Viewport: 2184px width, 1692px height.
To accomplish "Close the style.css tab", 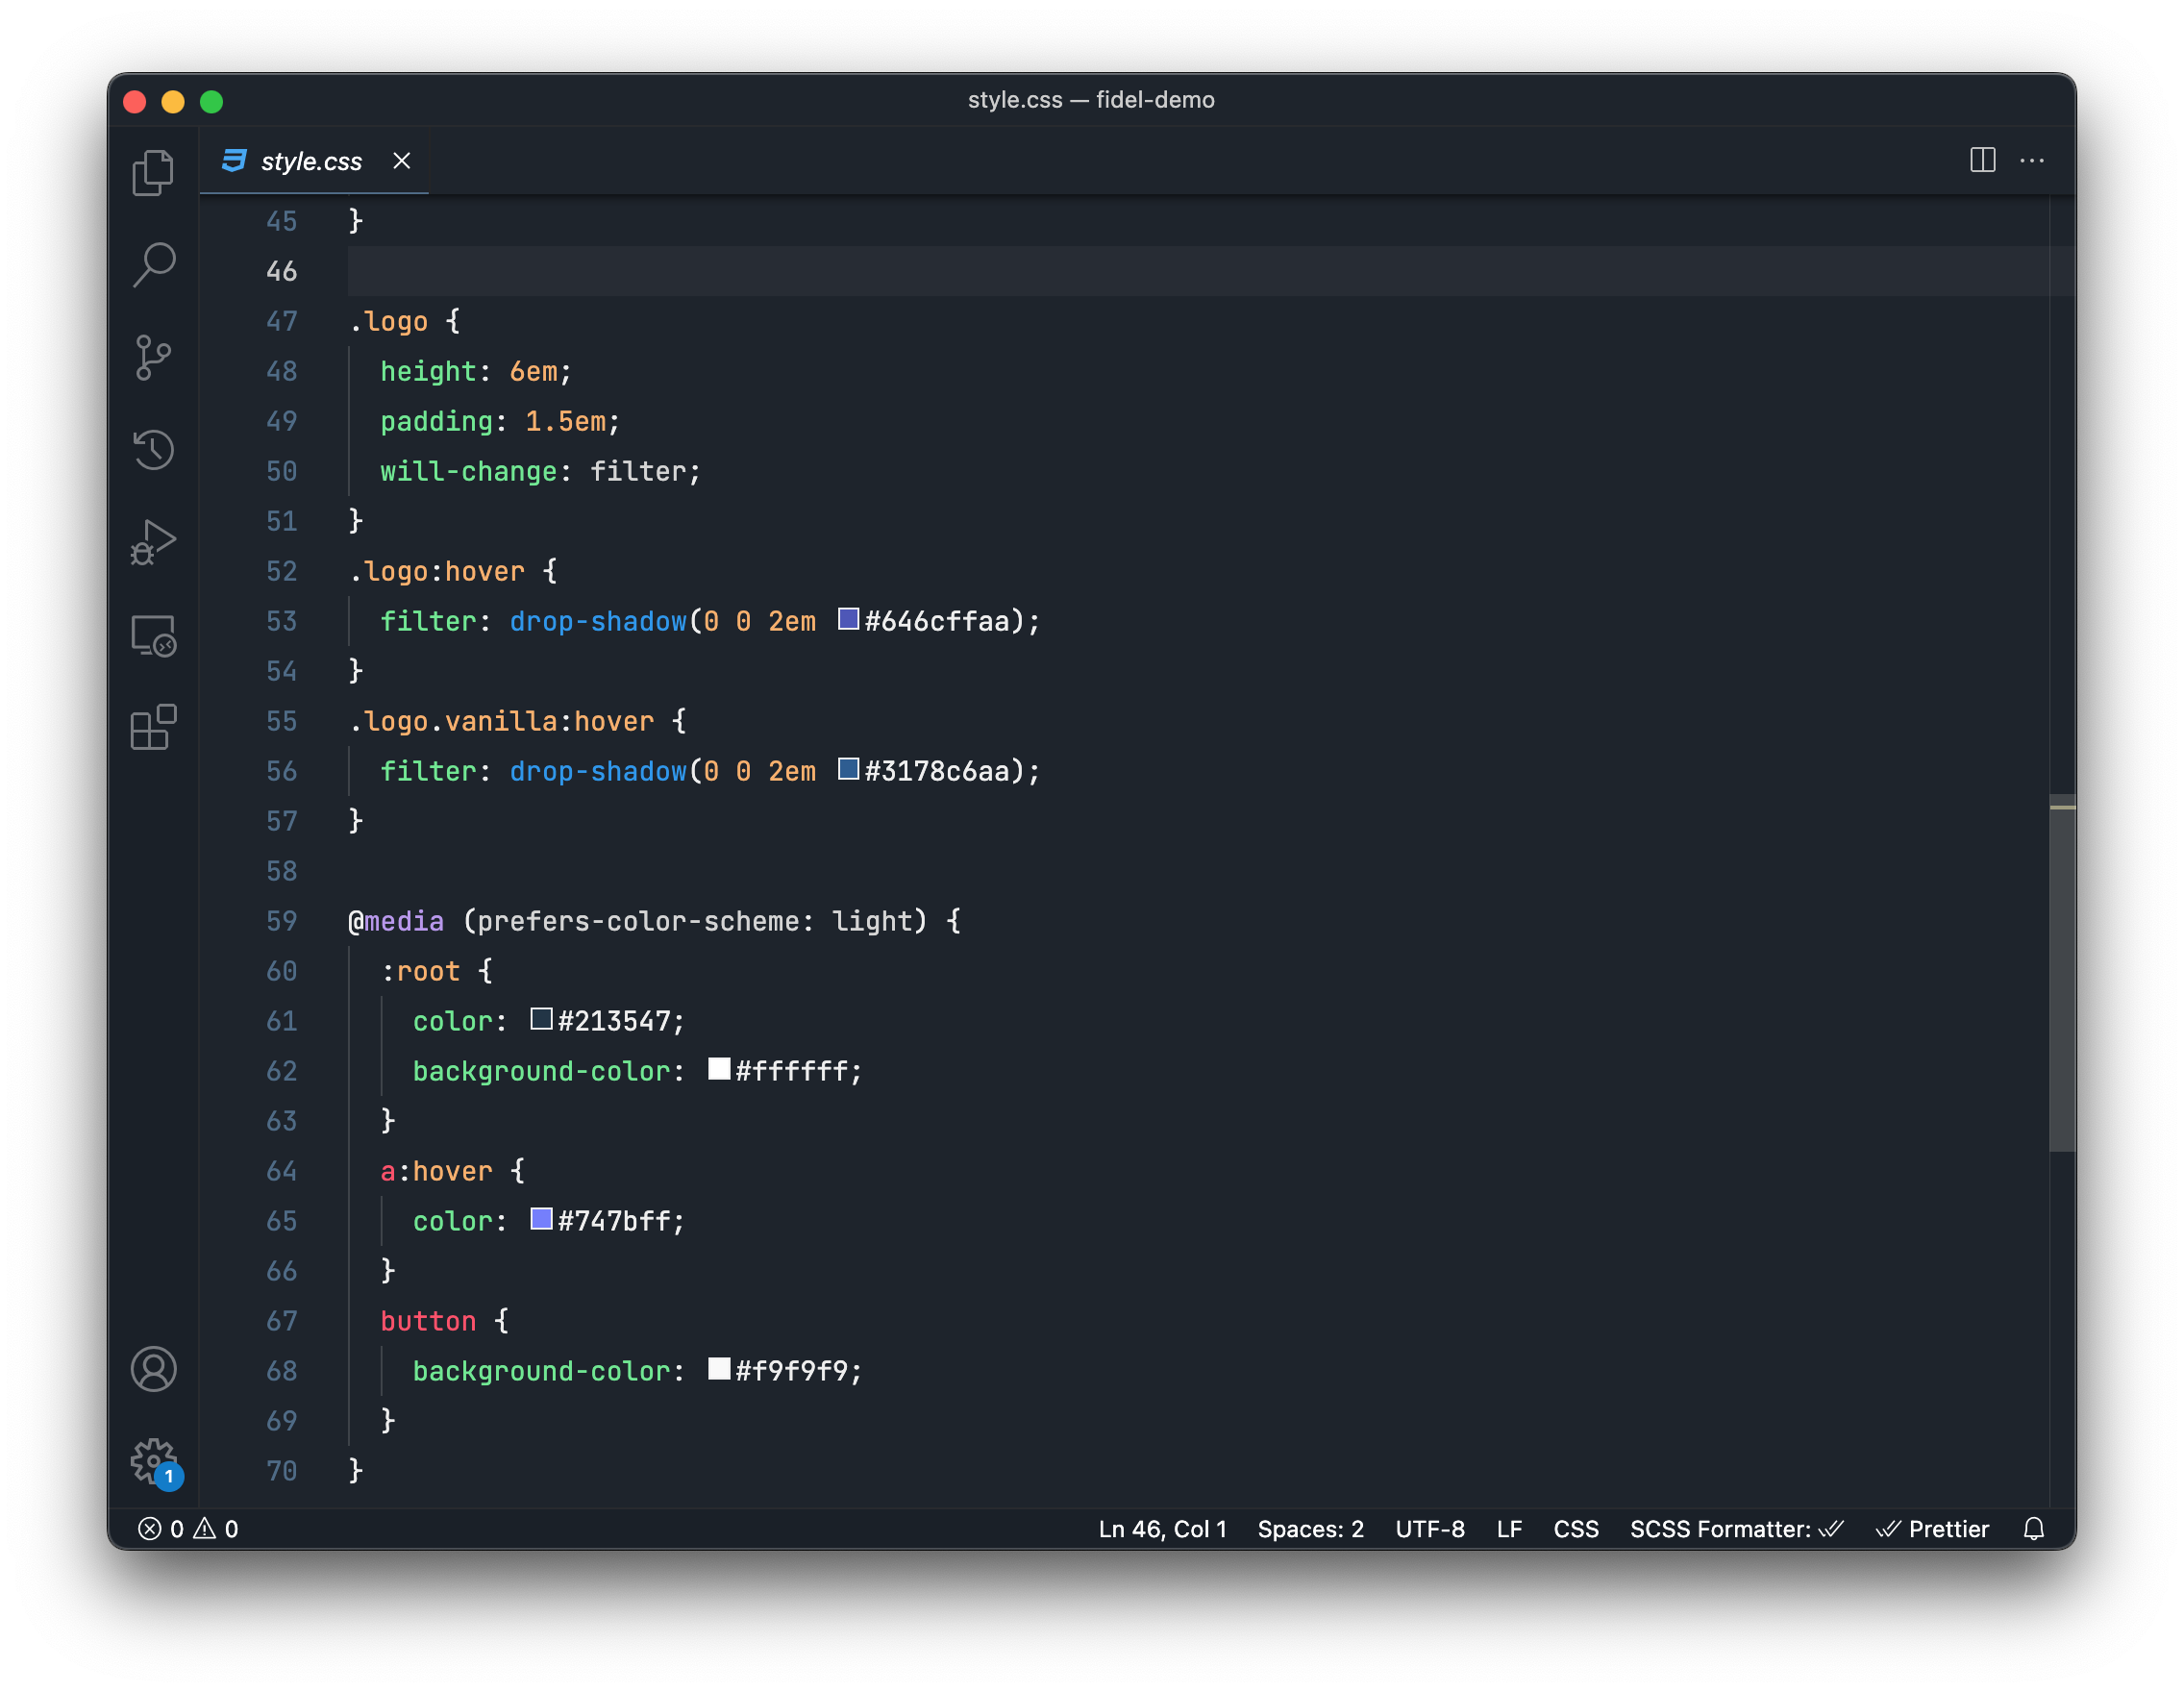I will [402, 161].
